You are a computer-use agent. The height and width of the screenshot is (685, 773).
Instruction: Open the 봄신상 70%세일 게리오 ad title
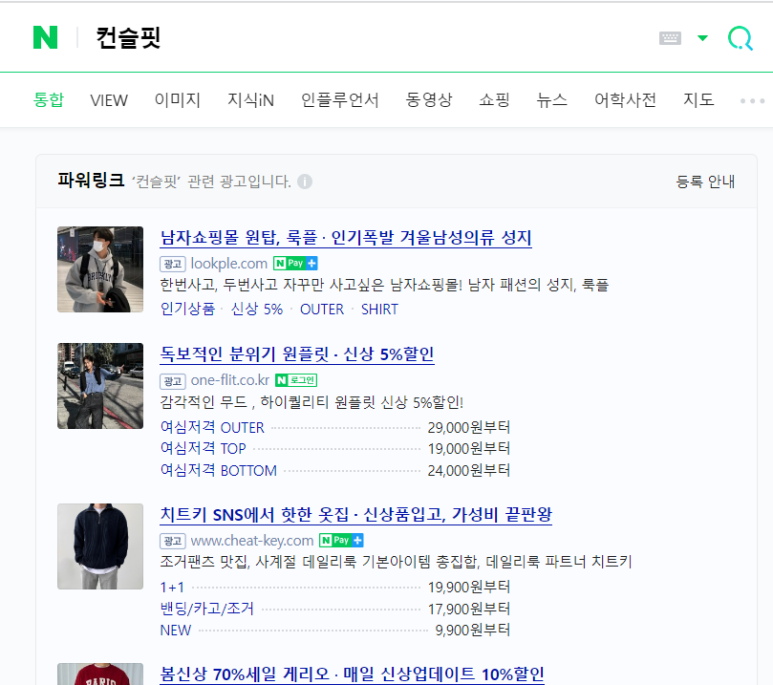click(352, 674)
